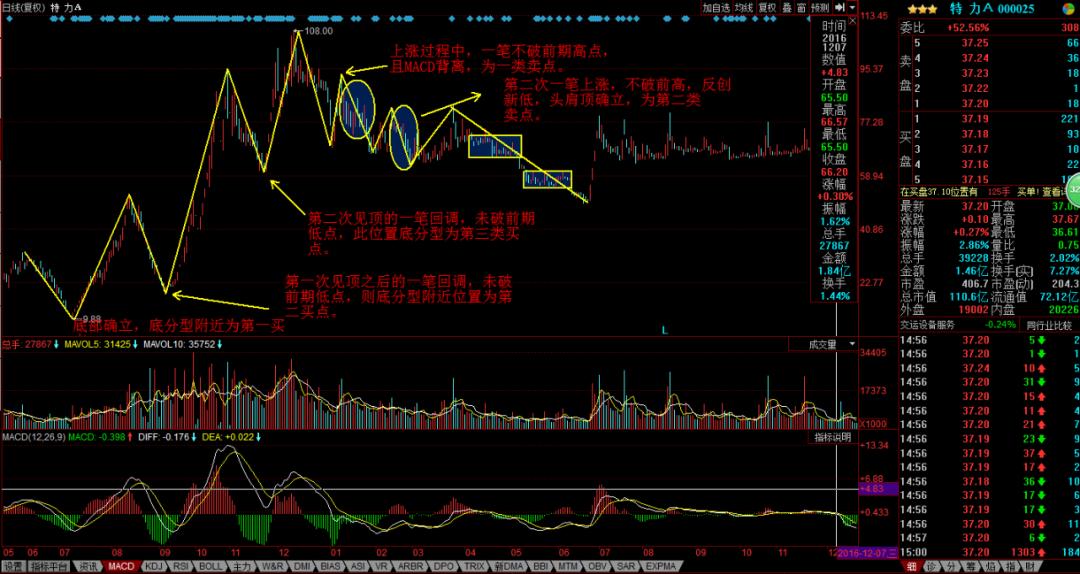Click the 预测 forecast button

pyautogui.click(x=820, y=8)
